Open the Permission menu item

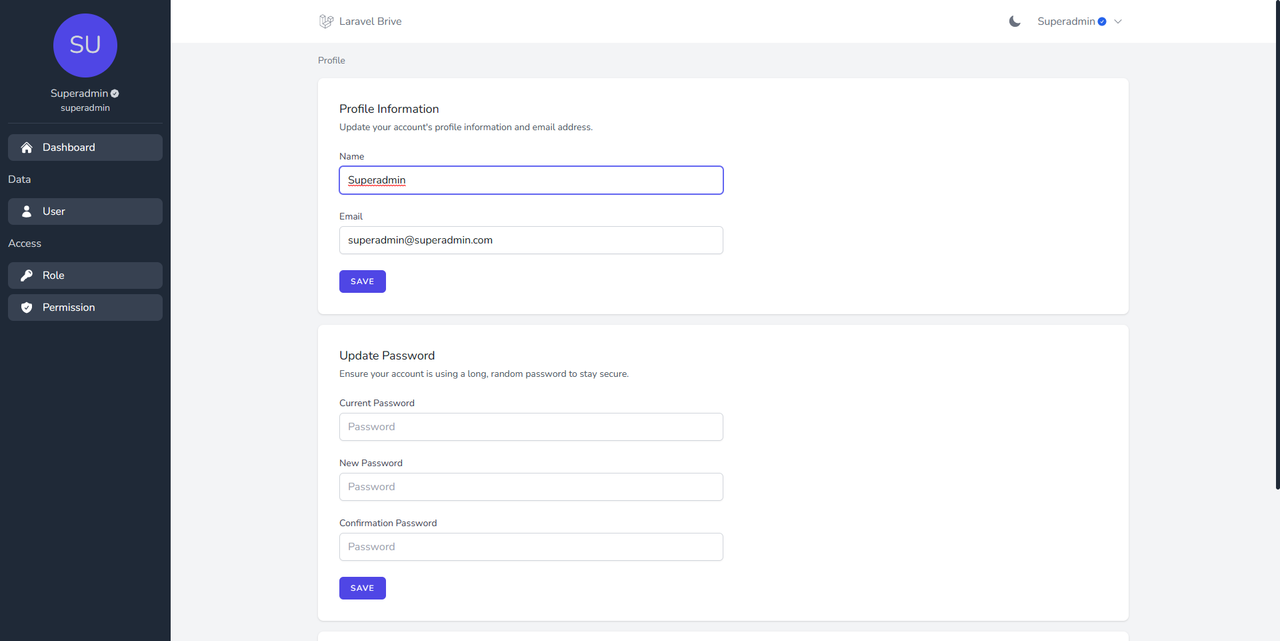pos(85,307)
